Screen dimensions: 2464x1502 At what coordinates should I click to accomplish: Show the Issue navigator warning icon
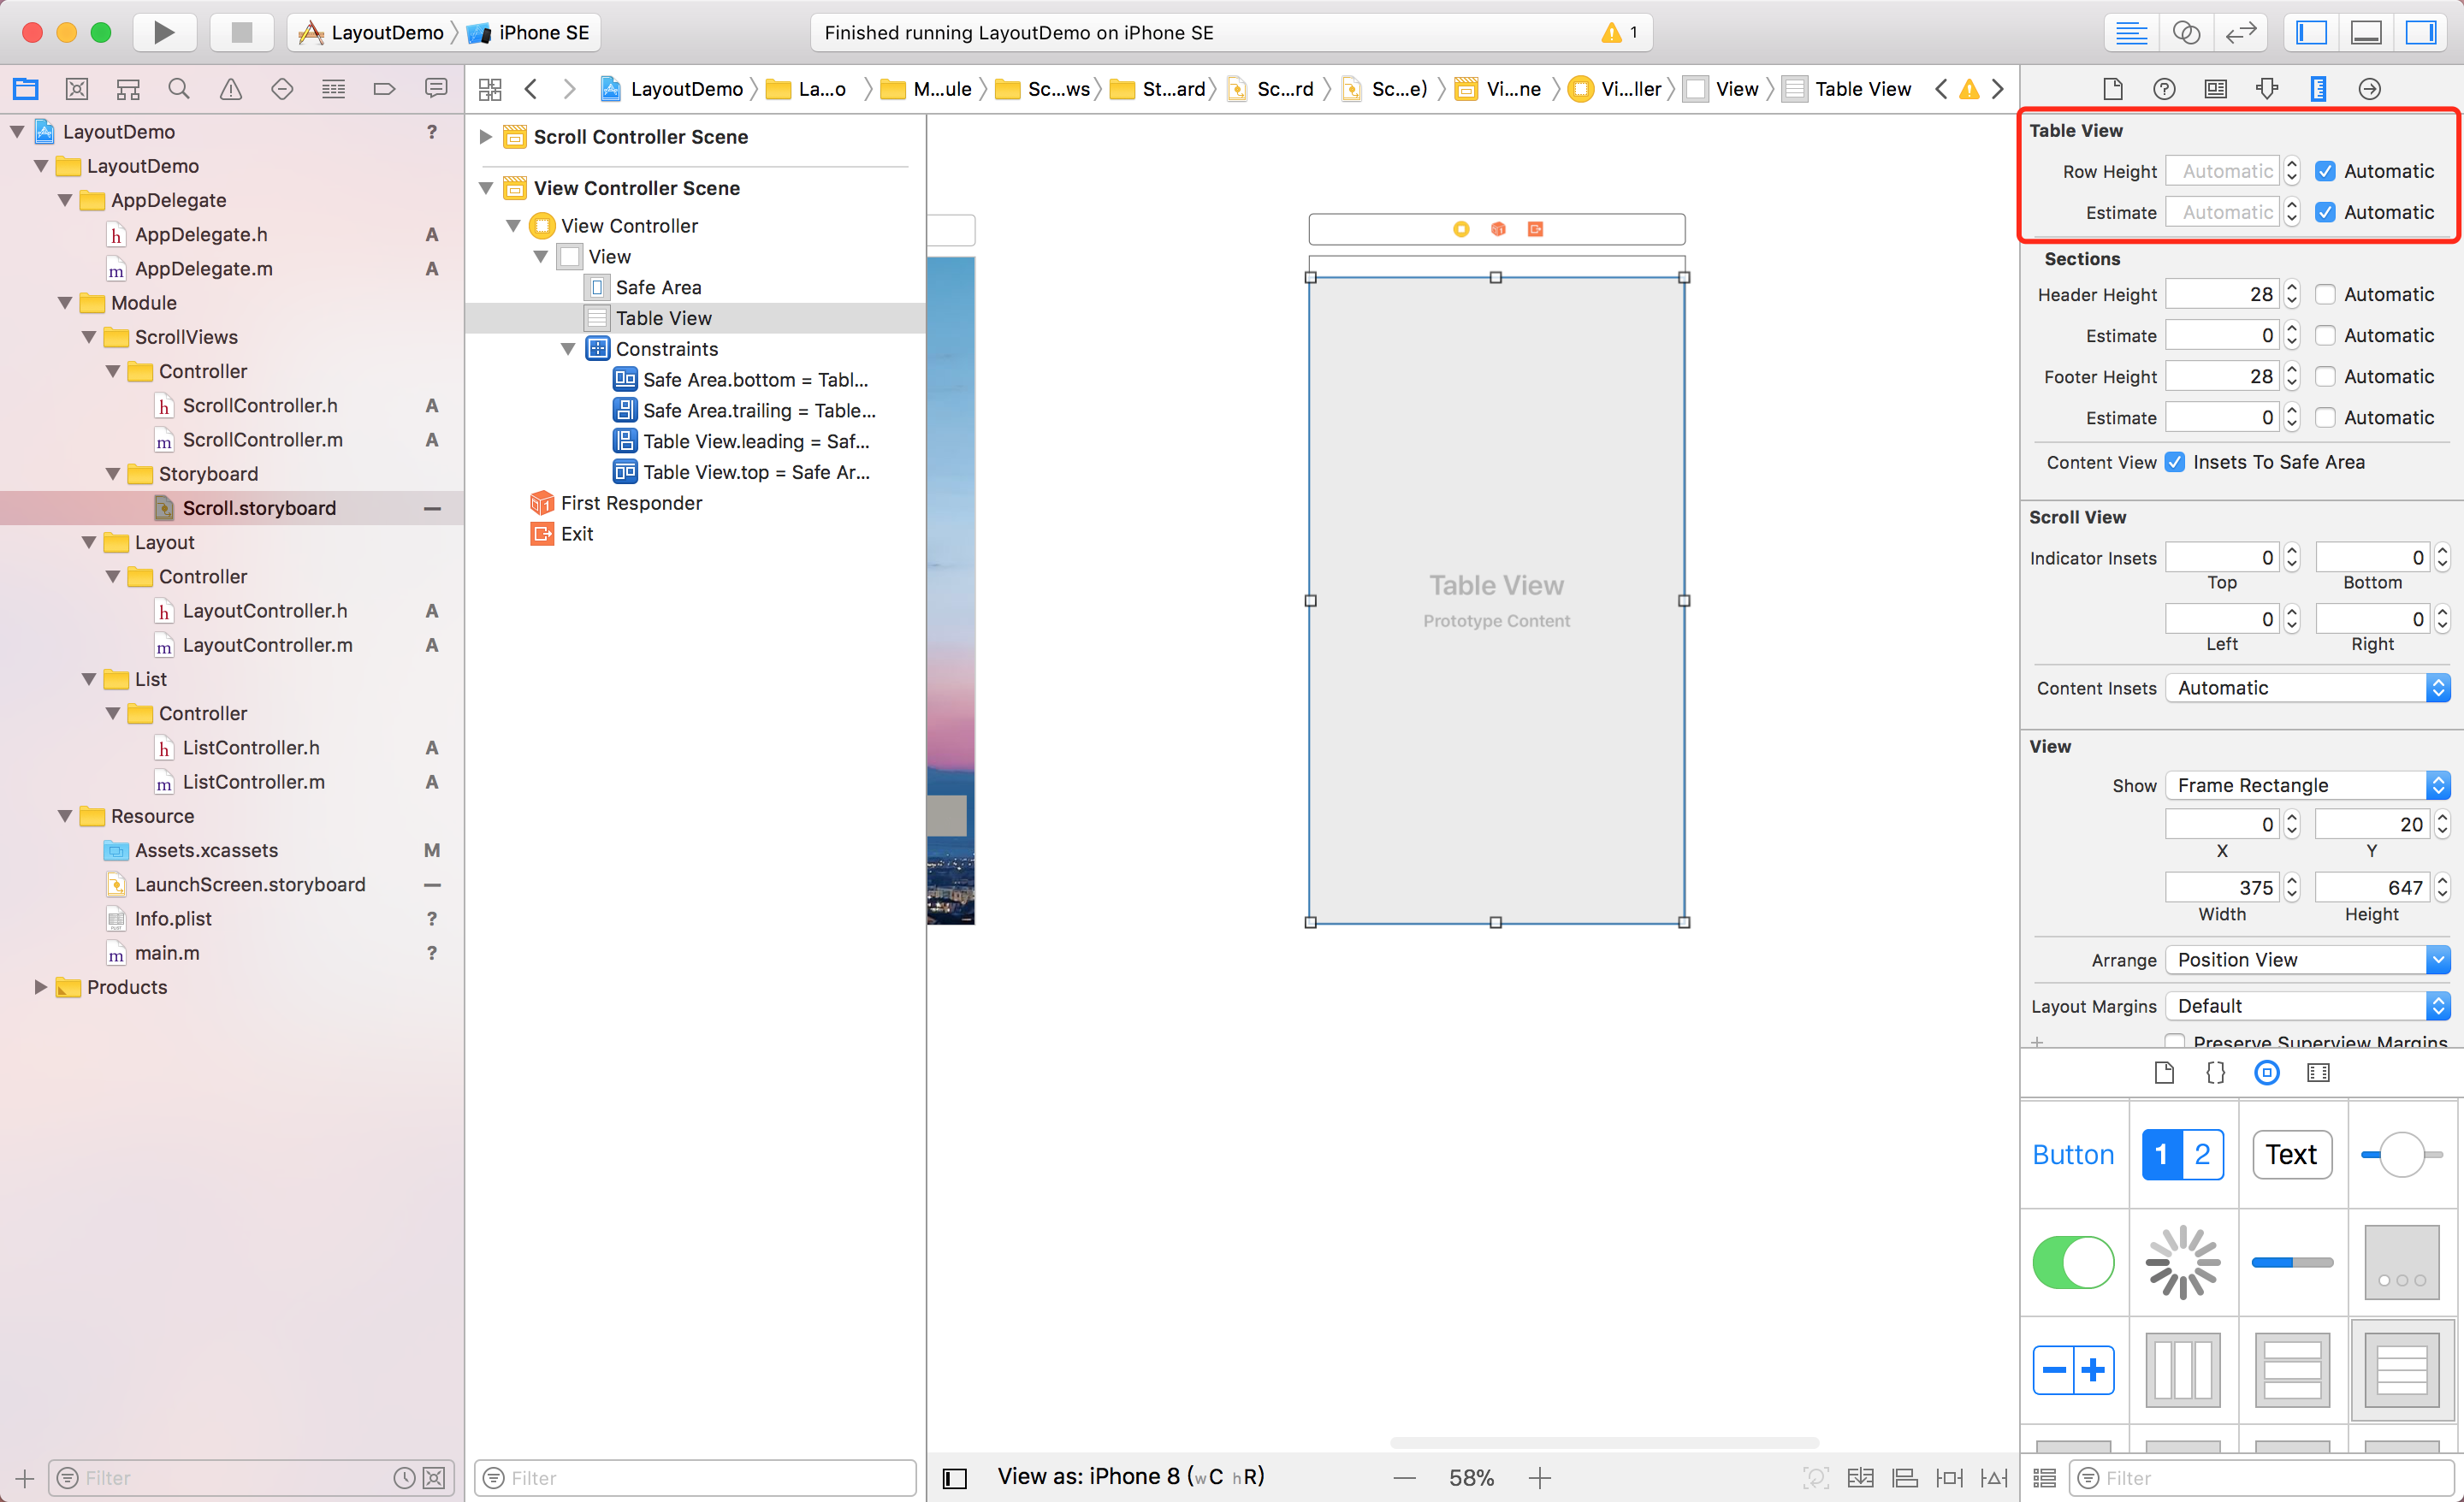(230, 89)
